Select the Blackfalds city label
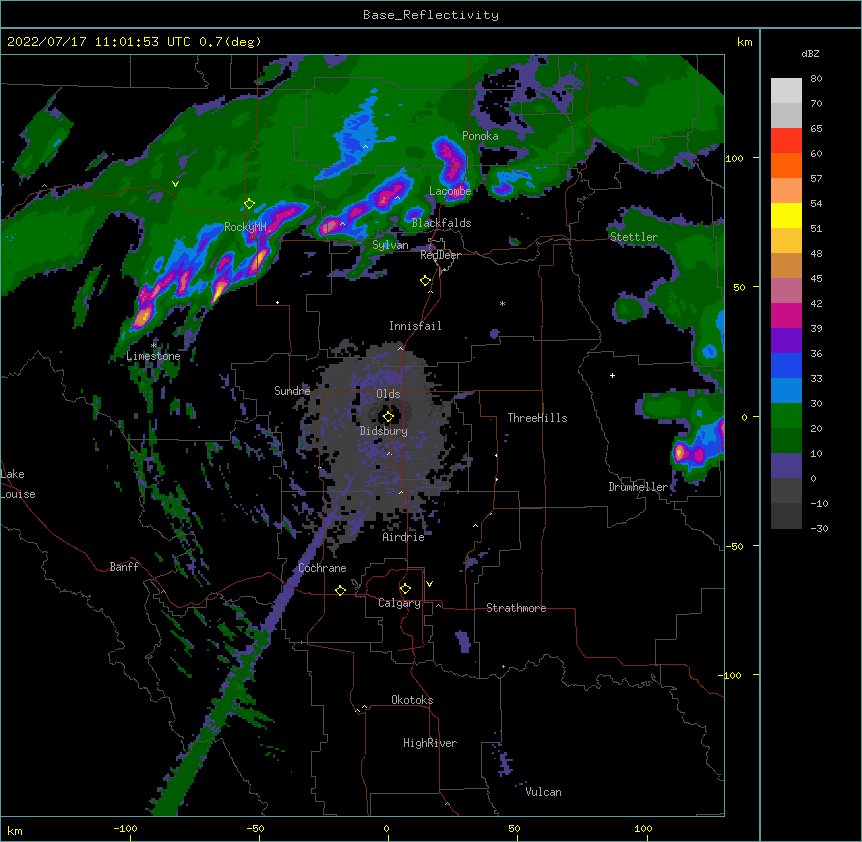The height and width of the screenshot is (842, 862). point(441,223)
